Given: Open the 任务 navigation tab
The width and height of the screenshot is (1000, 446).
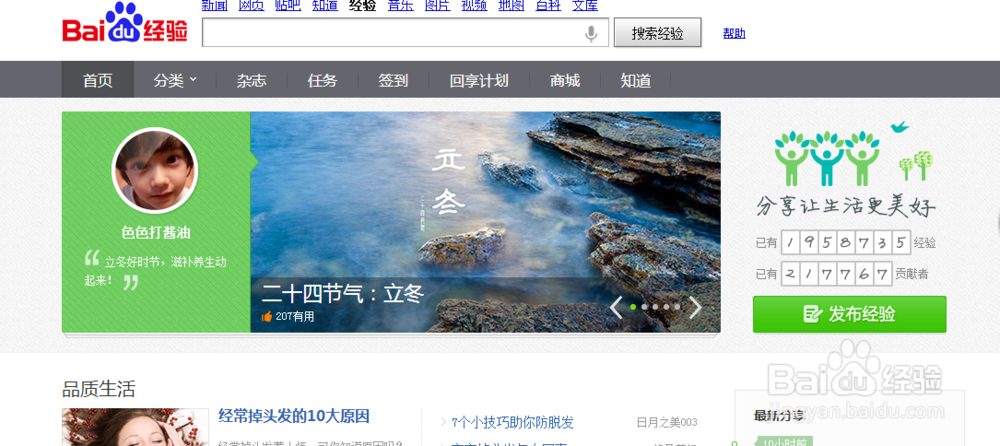Looking at the screenshot, I should 322,80.
